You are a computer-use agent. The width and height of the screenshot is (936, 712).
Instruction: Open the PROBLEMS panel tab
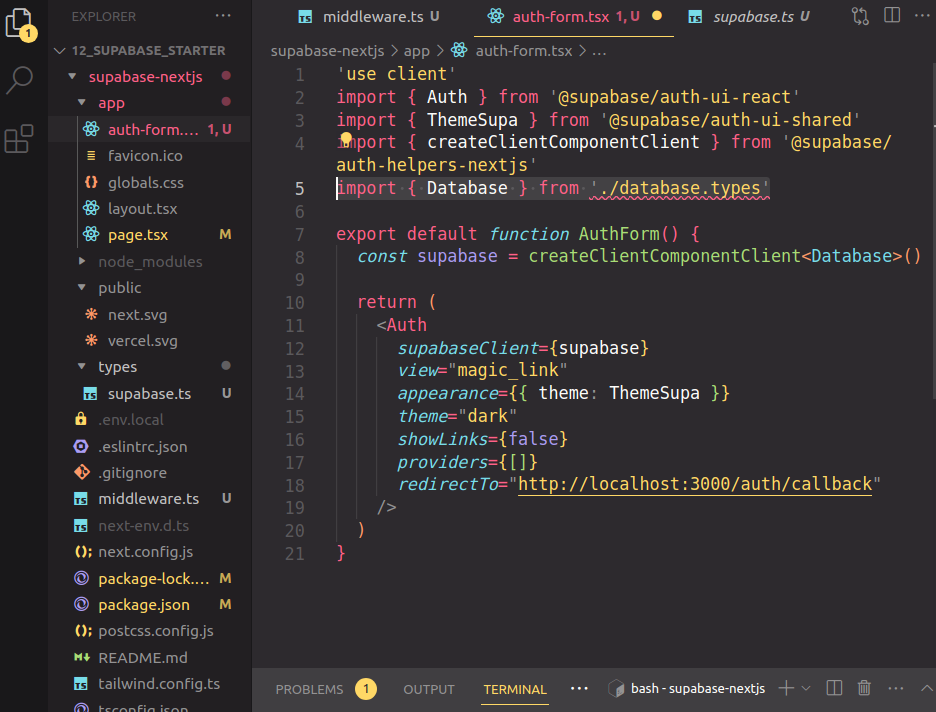(x=309, y=689)
